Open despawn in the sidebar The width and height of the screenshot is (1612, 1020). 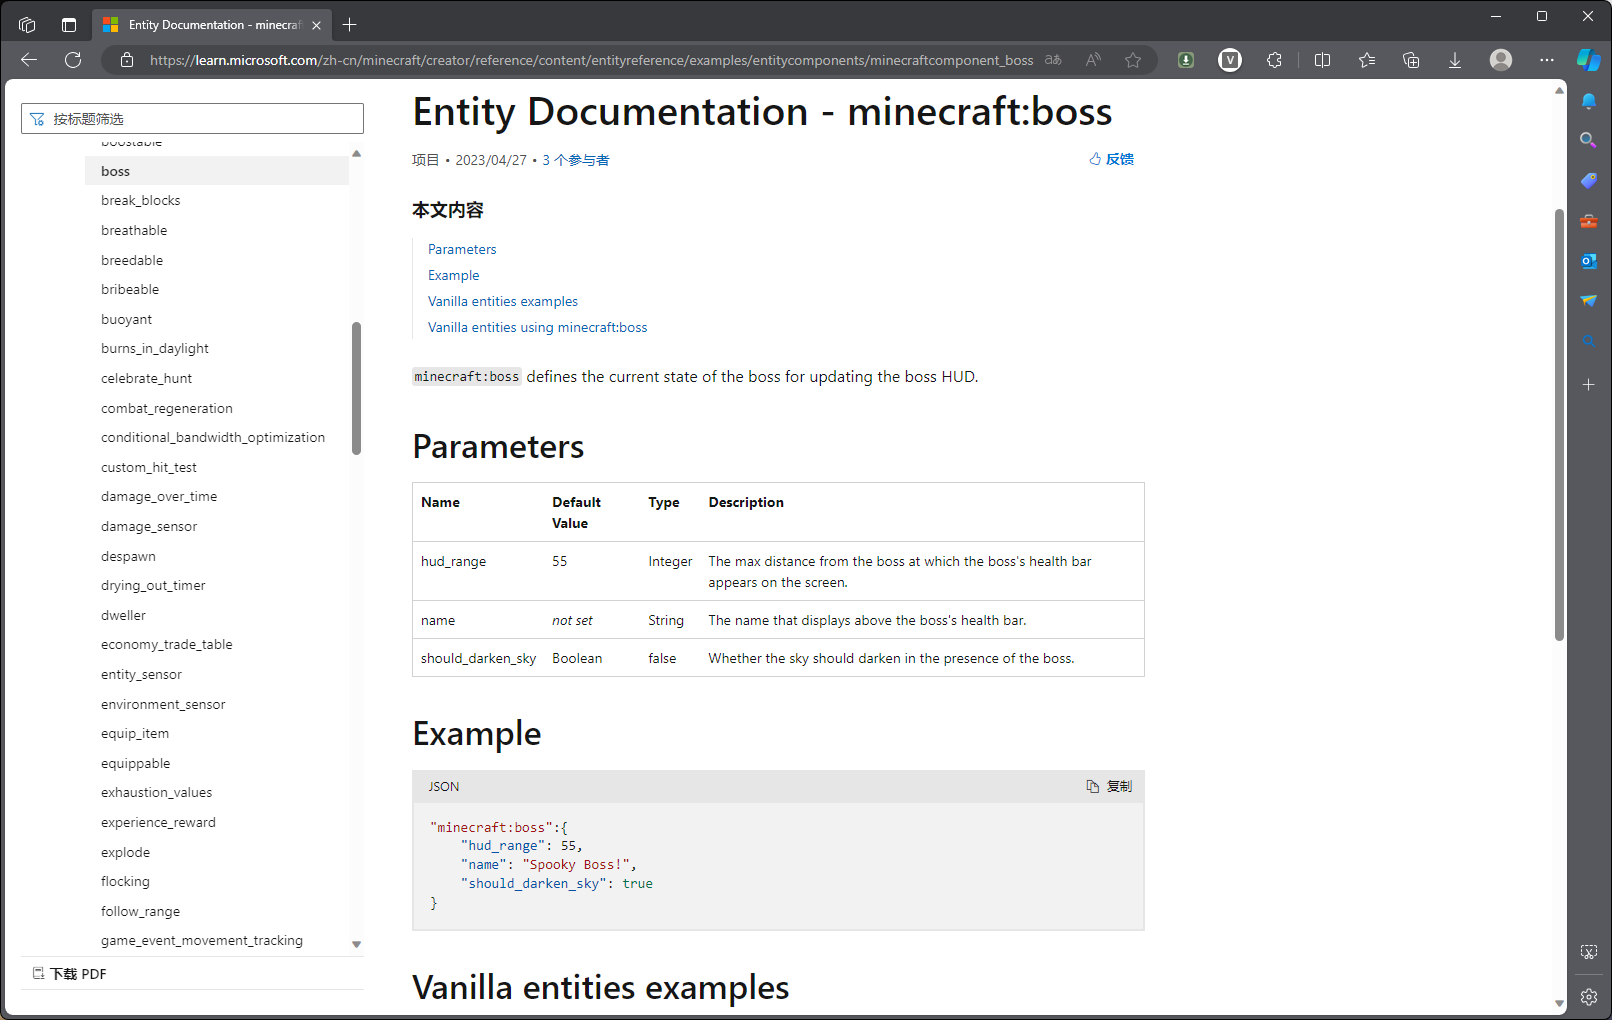[128, 556]
